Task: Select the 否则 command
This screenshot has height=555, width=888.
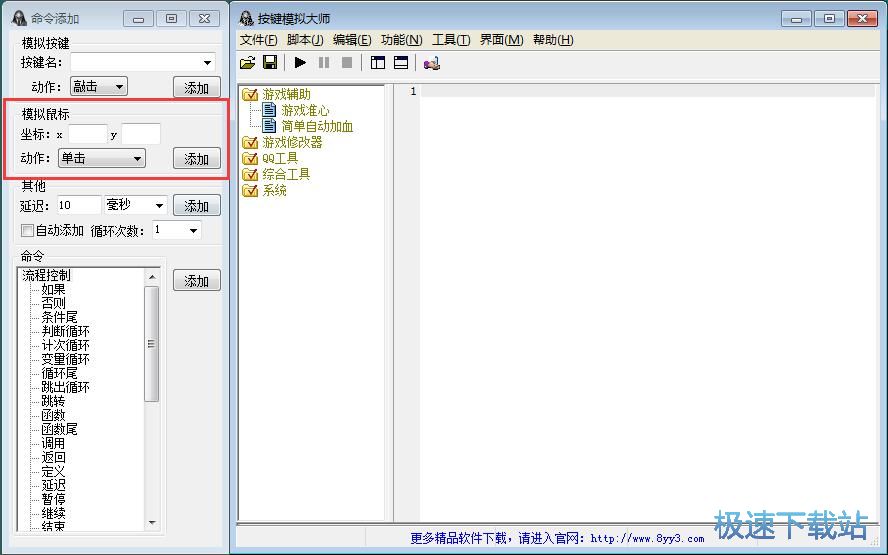Action: [53, 303]
